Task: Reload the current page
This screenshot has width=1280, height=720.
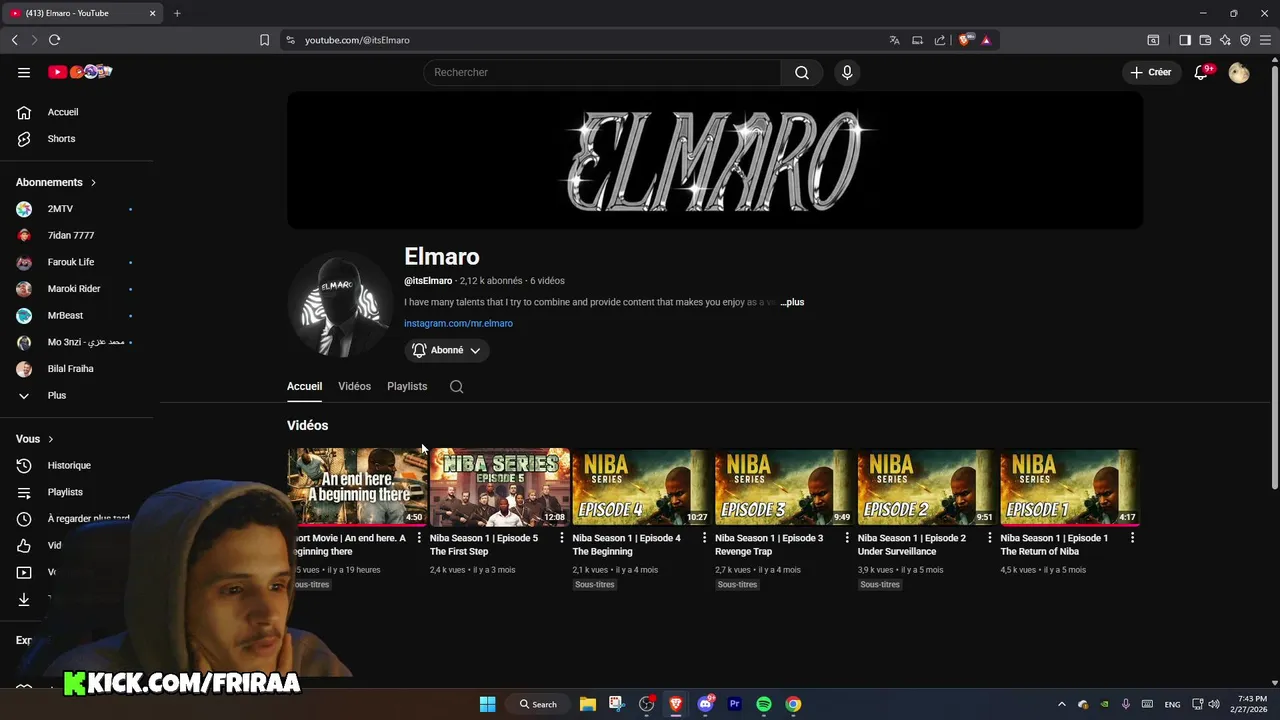Action: (x=54, y=40)
